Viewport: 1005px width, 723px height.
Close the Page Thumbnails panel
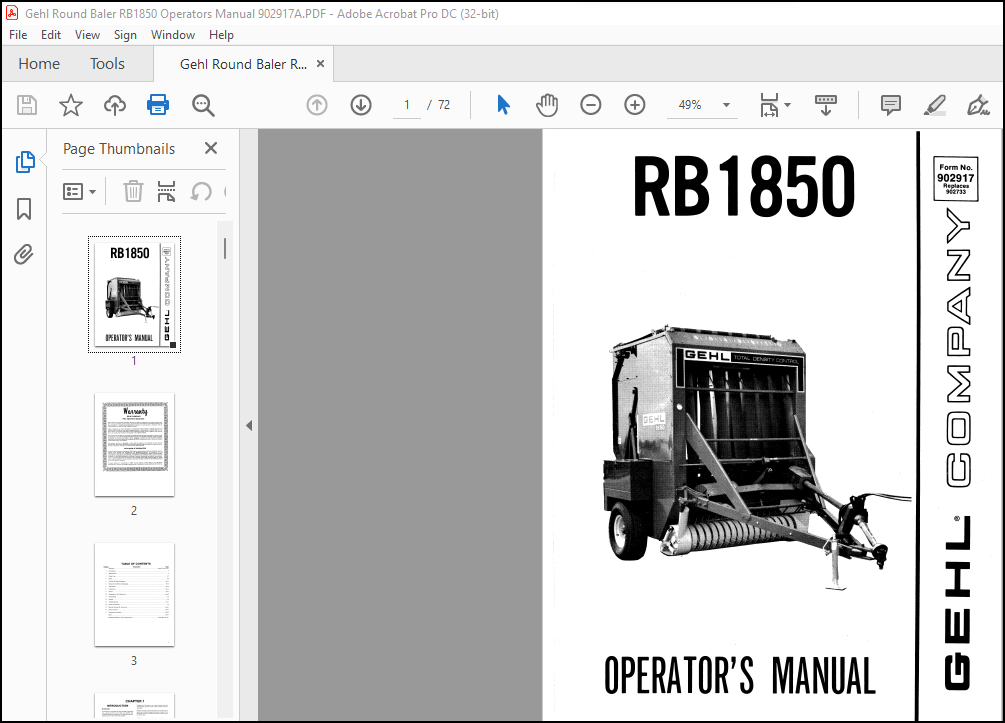[211, 148]
